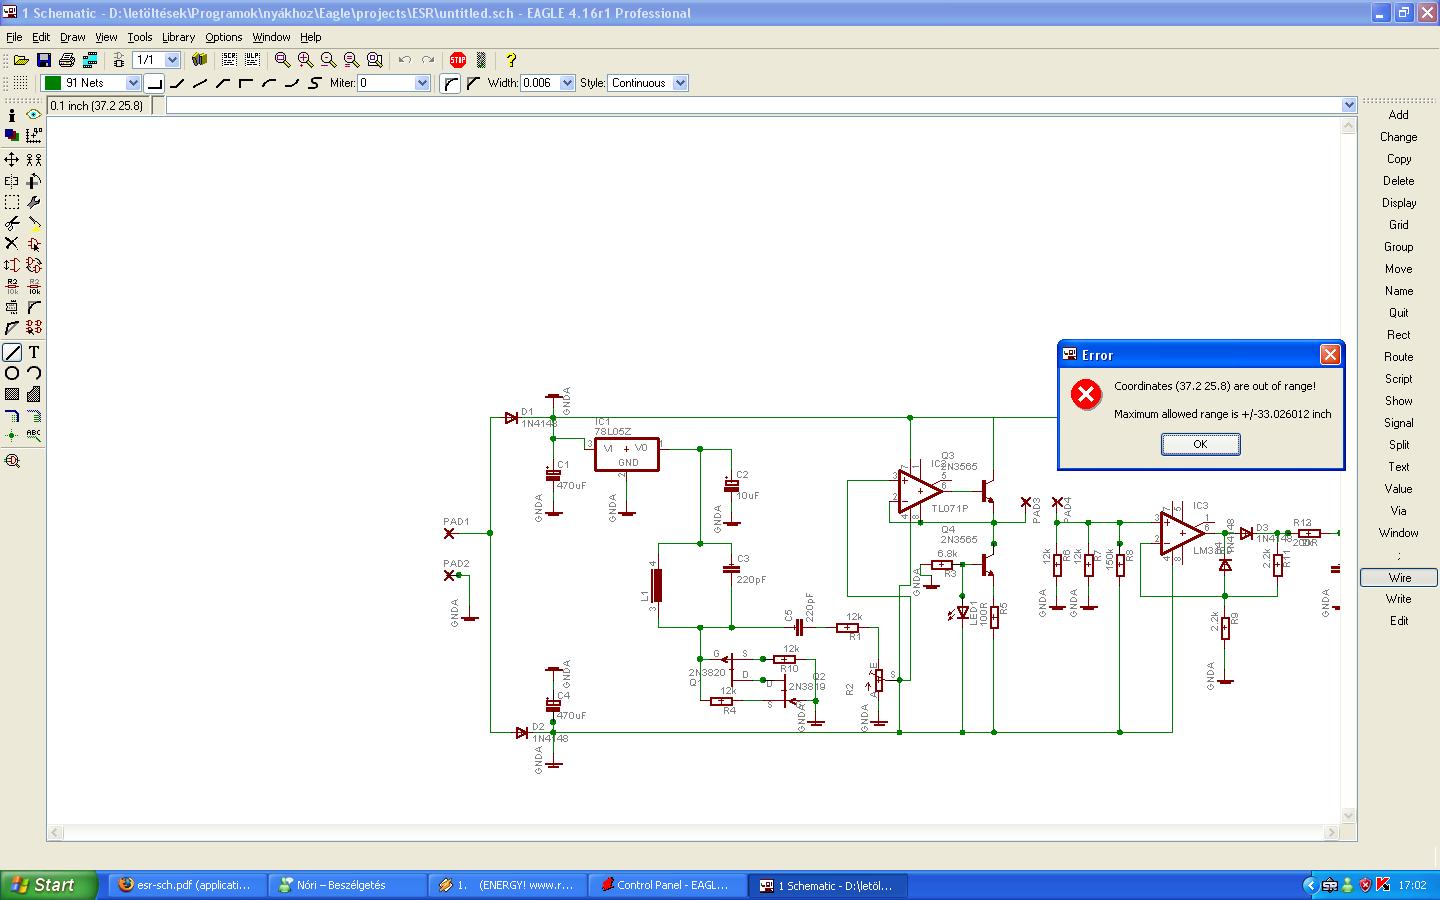The image size is (1440, 900).
Task: Click the Zoom out magnifier icon
Action: coord(329,60)
